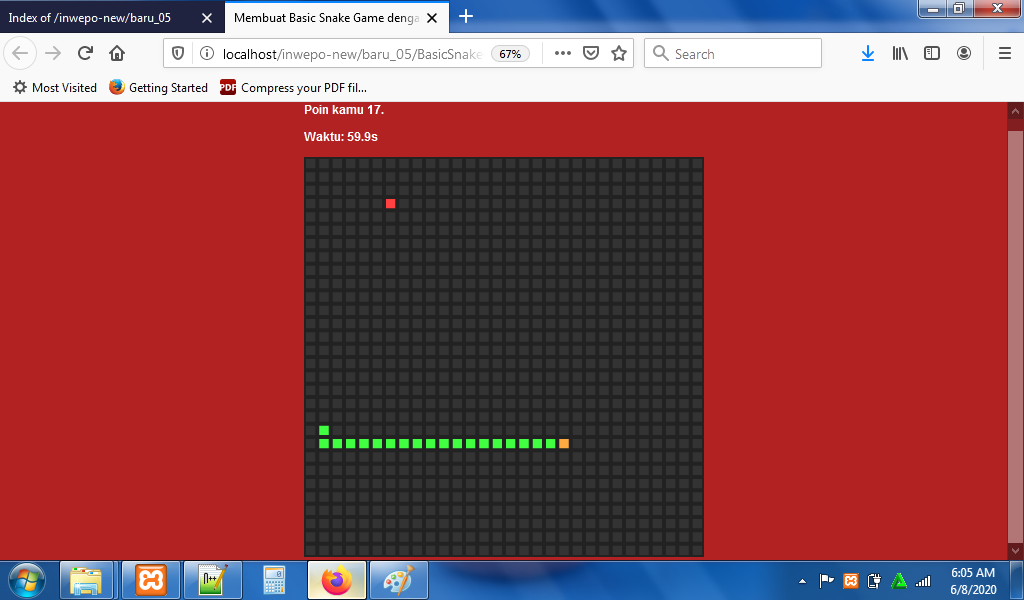Viewport: 1024px width, 600px height.
Task: Open the Firefox home page
Action: pyautogui.click(x=117, y=54)
